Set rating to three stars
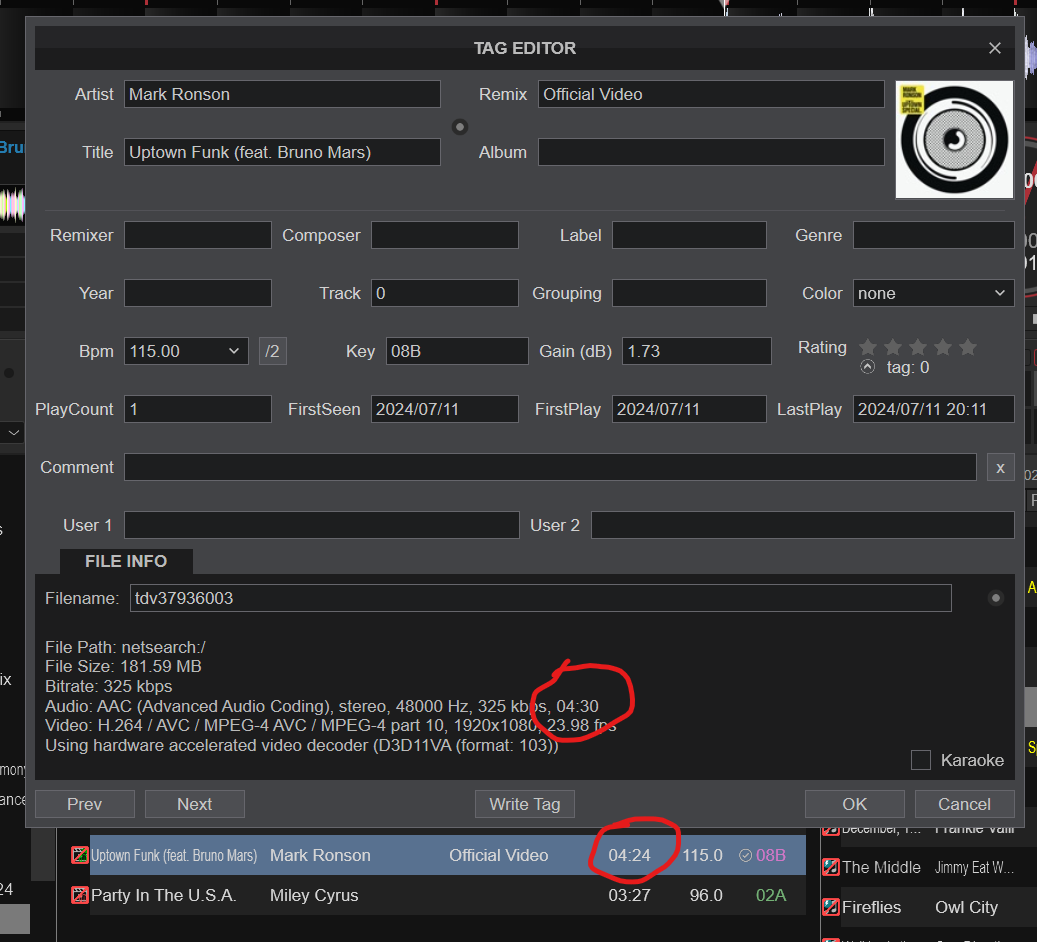The width and height of the screenshot is (1037, 942). 918,347
